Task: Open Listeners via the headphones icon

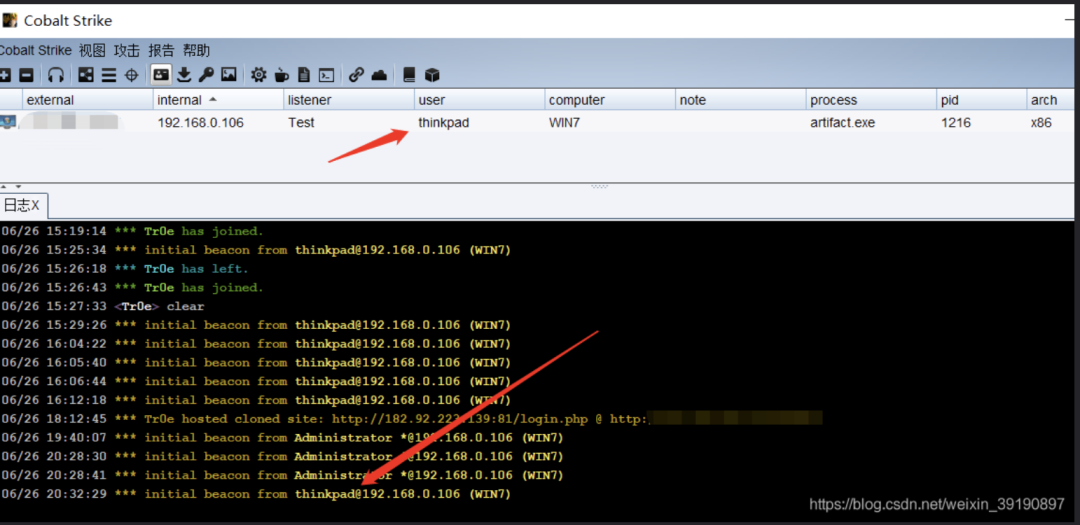Action: coord(56,74)
